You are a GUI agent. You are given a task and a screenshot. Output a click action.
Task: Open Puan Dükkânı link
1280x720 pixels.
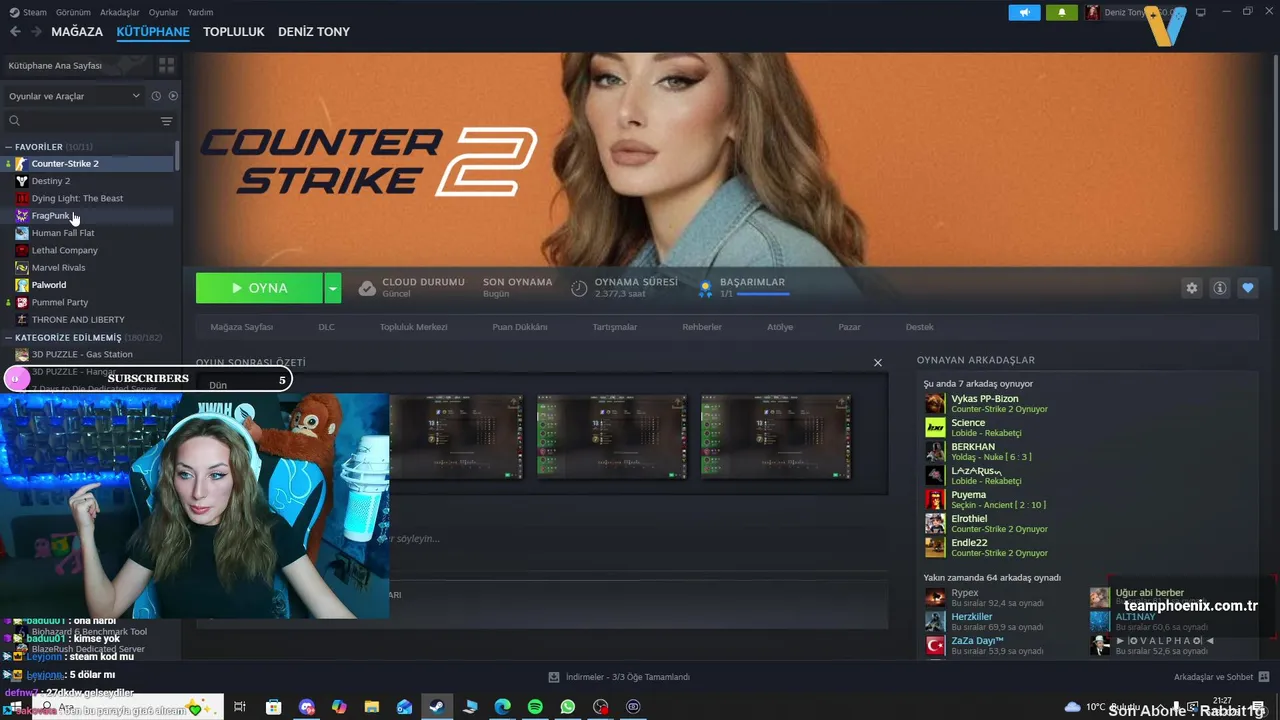520,327
